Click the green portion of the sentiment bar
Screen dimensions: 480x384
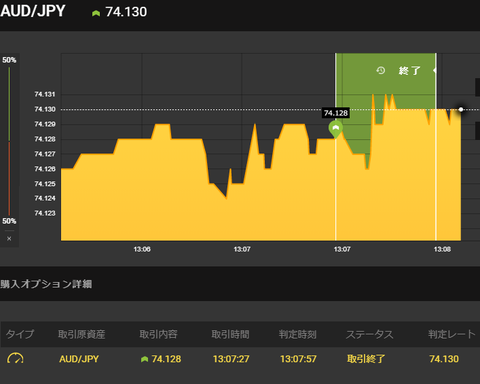tap(9, 104)
